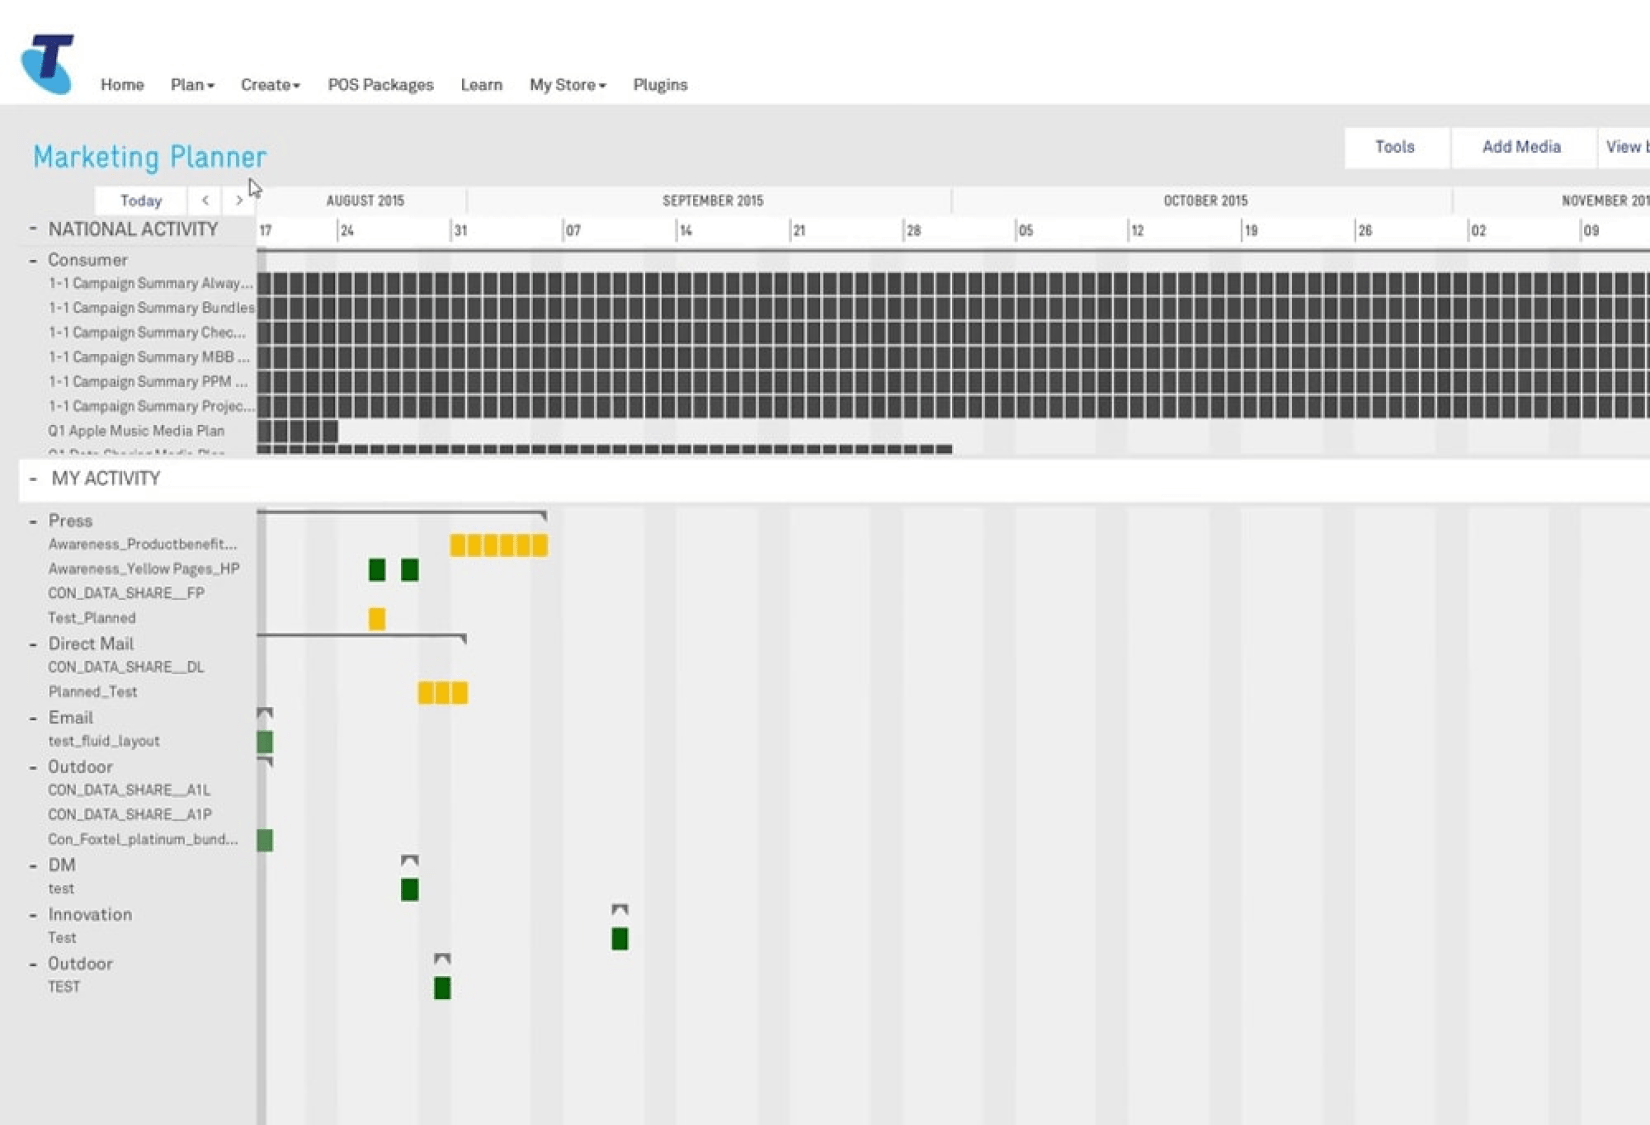Collapse the Direct Mail group
The image size is (1650, 1125).
[33, 644]
